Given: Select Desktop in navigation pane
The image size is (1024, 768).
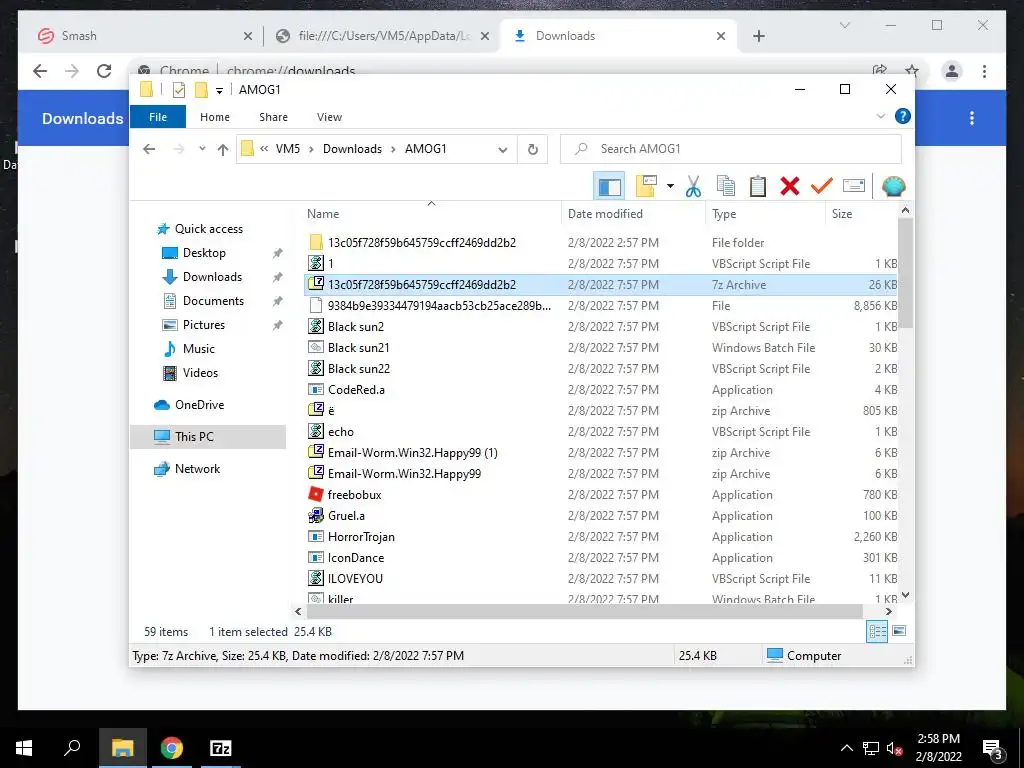Looking at the screenshot, I should (x=204, y=253).
